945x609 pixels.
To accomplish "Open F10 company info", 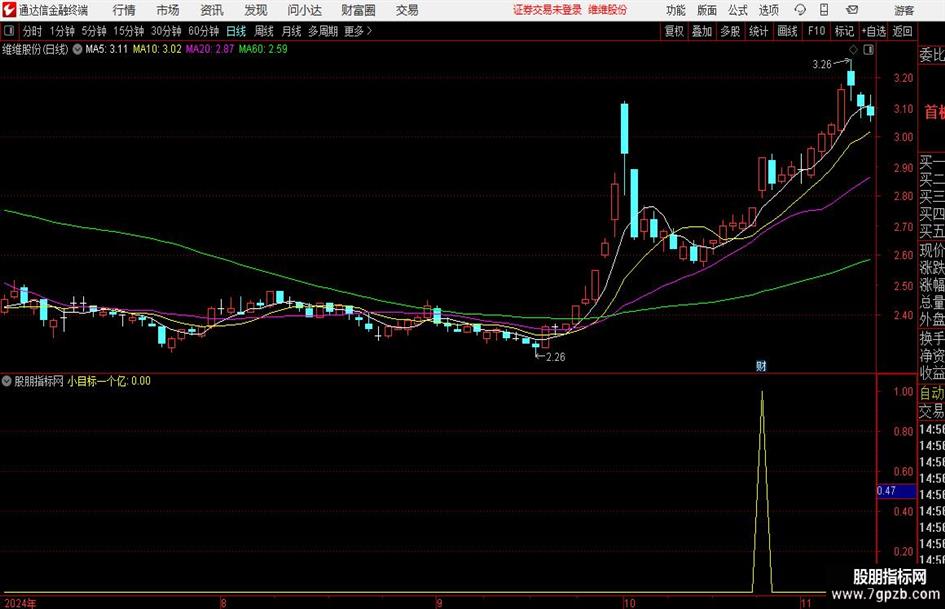I will coord(816,31).
